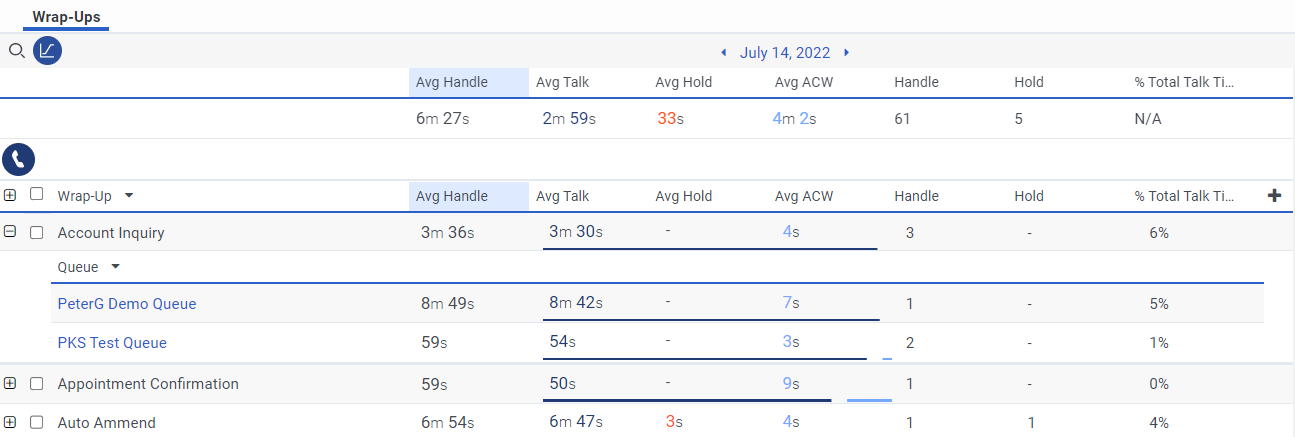Select the Appointment Confirmation checkbox

click(37, 383)
